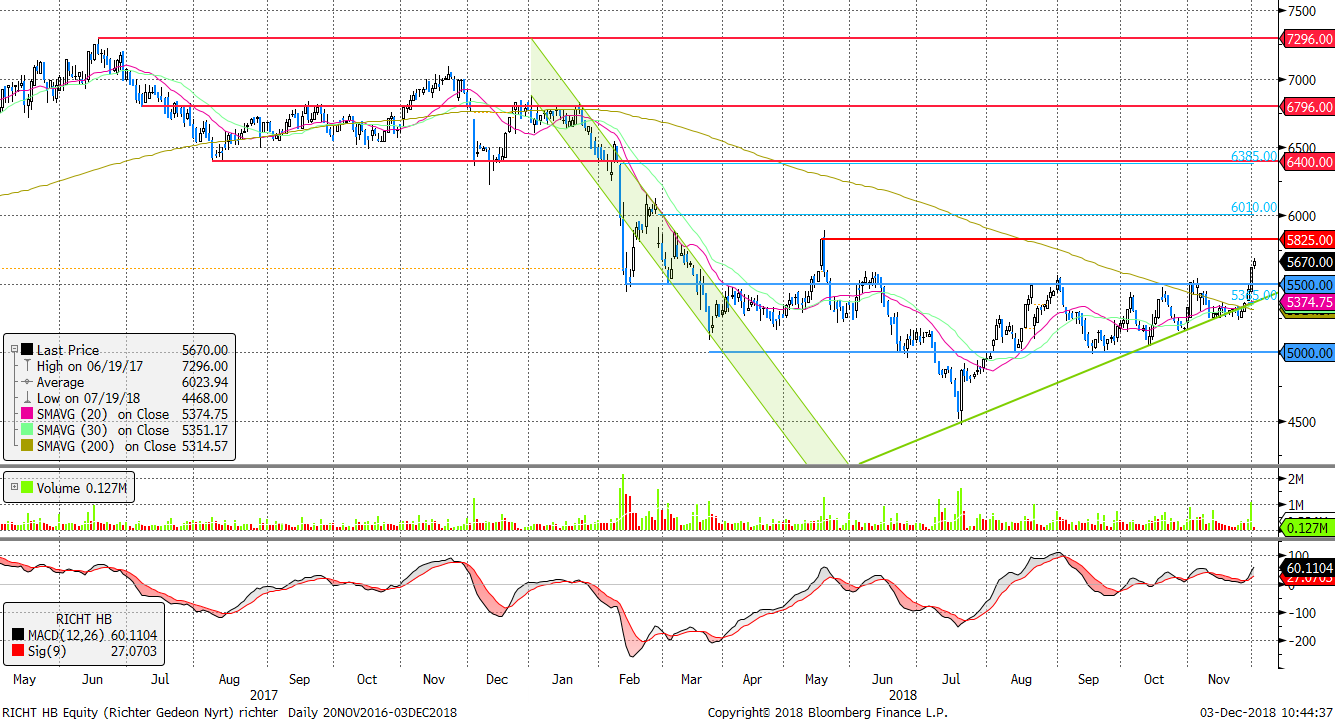This screenshot has height=721, width=1335.
Task: Click the red Sig(9) color swatch
Action: point(19,651)
